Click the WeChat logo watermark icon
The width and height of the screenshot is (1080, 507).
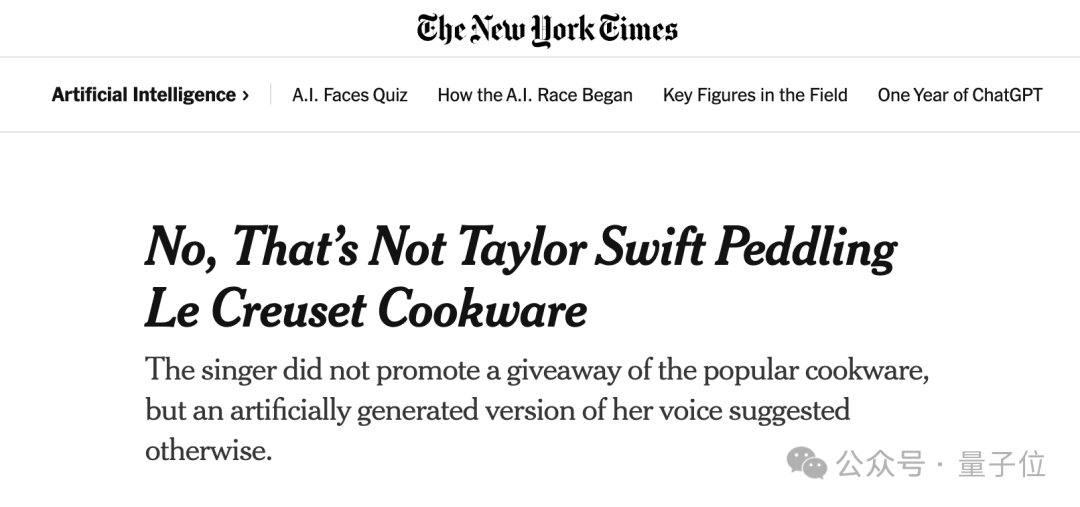coord(807,463)
